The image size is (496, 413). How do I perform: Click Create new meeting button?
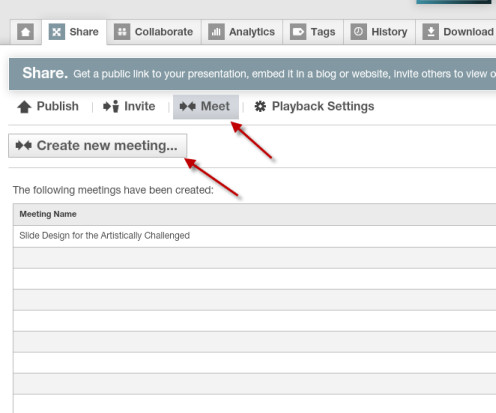coord(97,146)
